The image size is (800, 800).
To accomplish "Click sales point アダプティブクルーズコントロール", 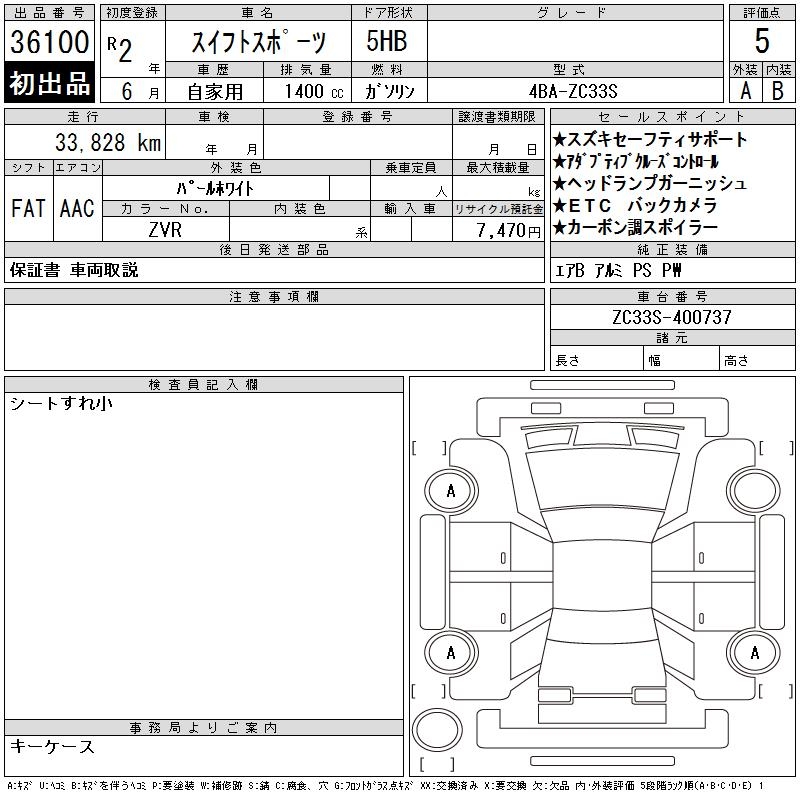I will click(x=636, y=161).
